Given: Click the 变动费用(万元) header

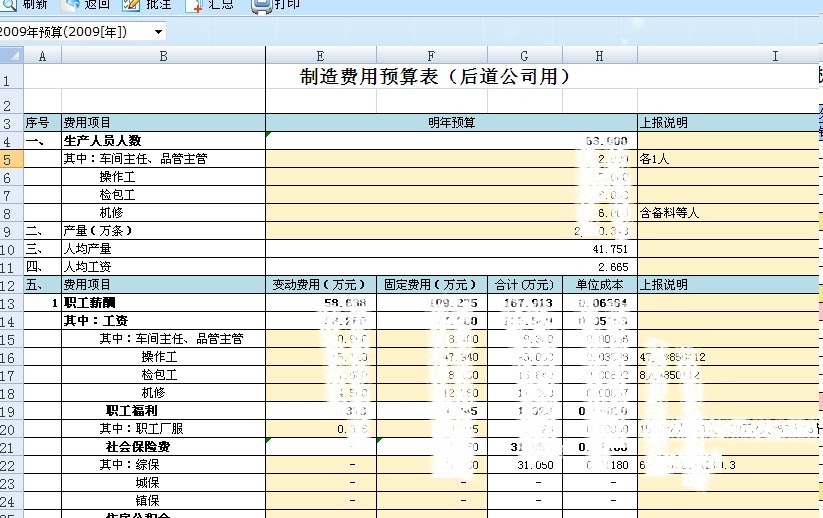Looking at the screenshot, I should tap(321, 284).
